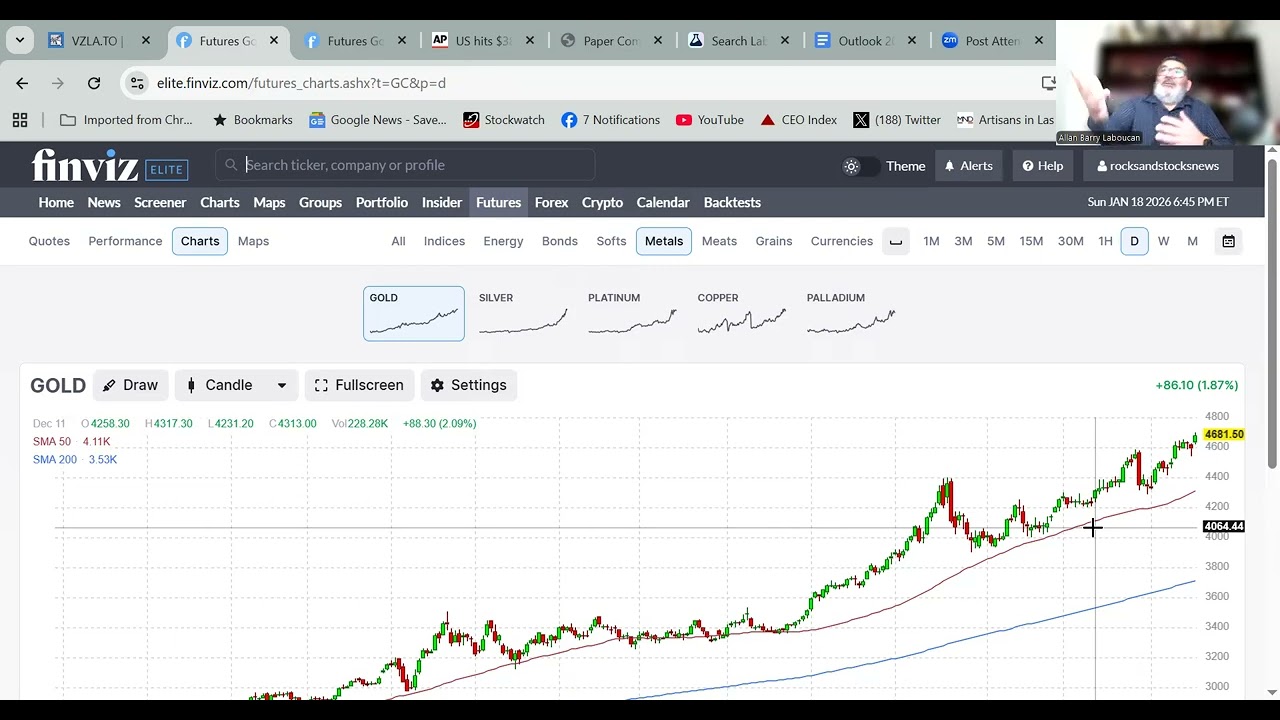Click the chart layout icon beside Currencies

point(896,241)
